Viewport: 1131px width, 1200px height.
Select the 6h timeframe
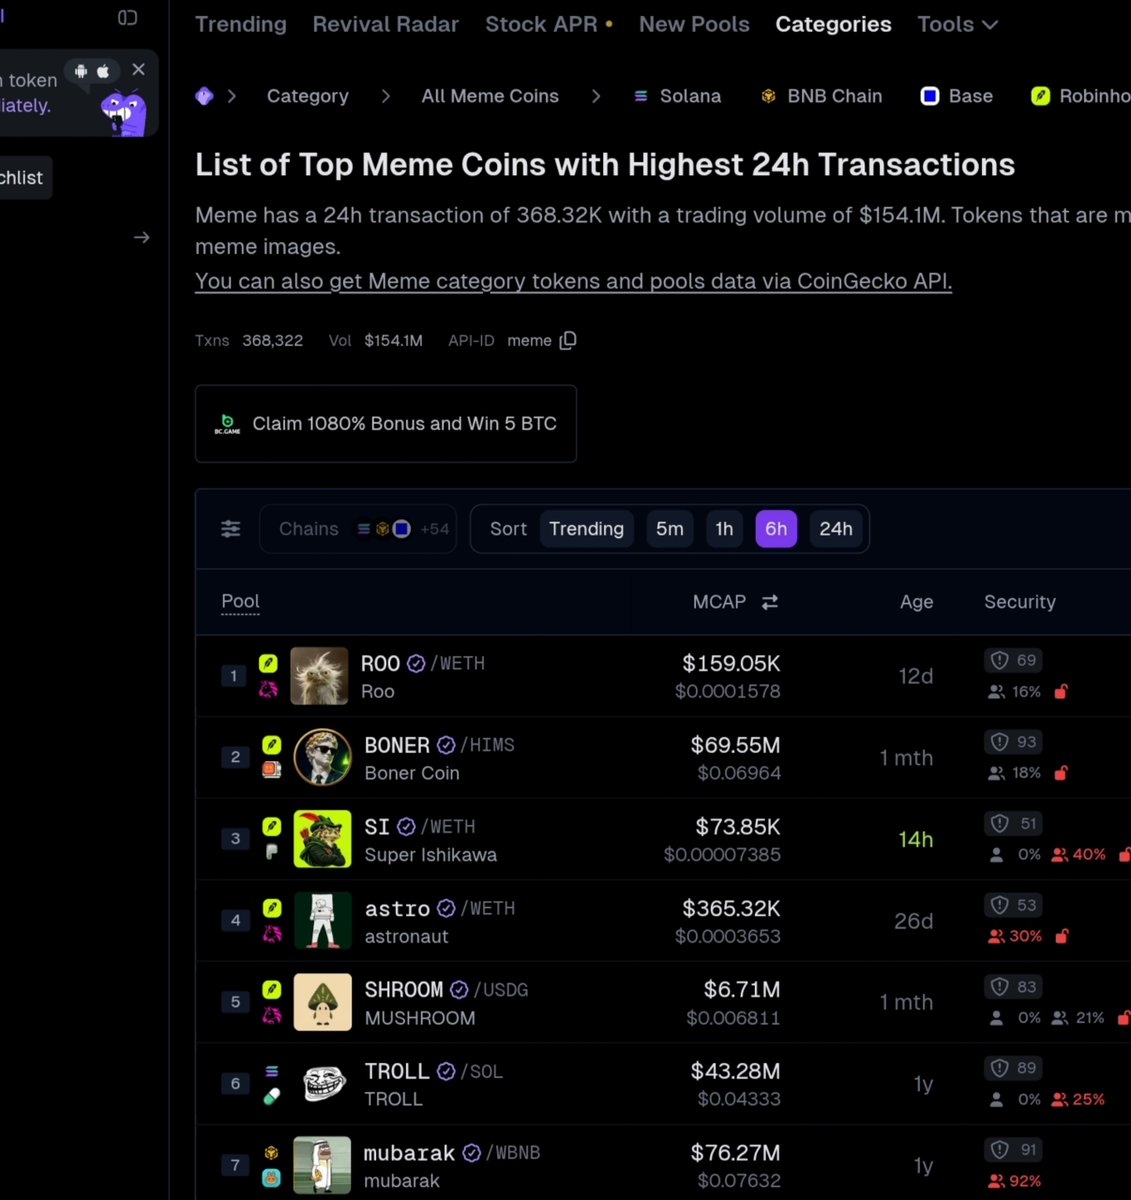point(776,529)
